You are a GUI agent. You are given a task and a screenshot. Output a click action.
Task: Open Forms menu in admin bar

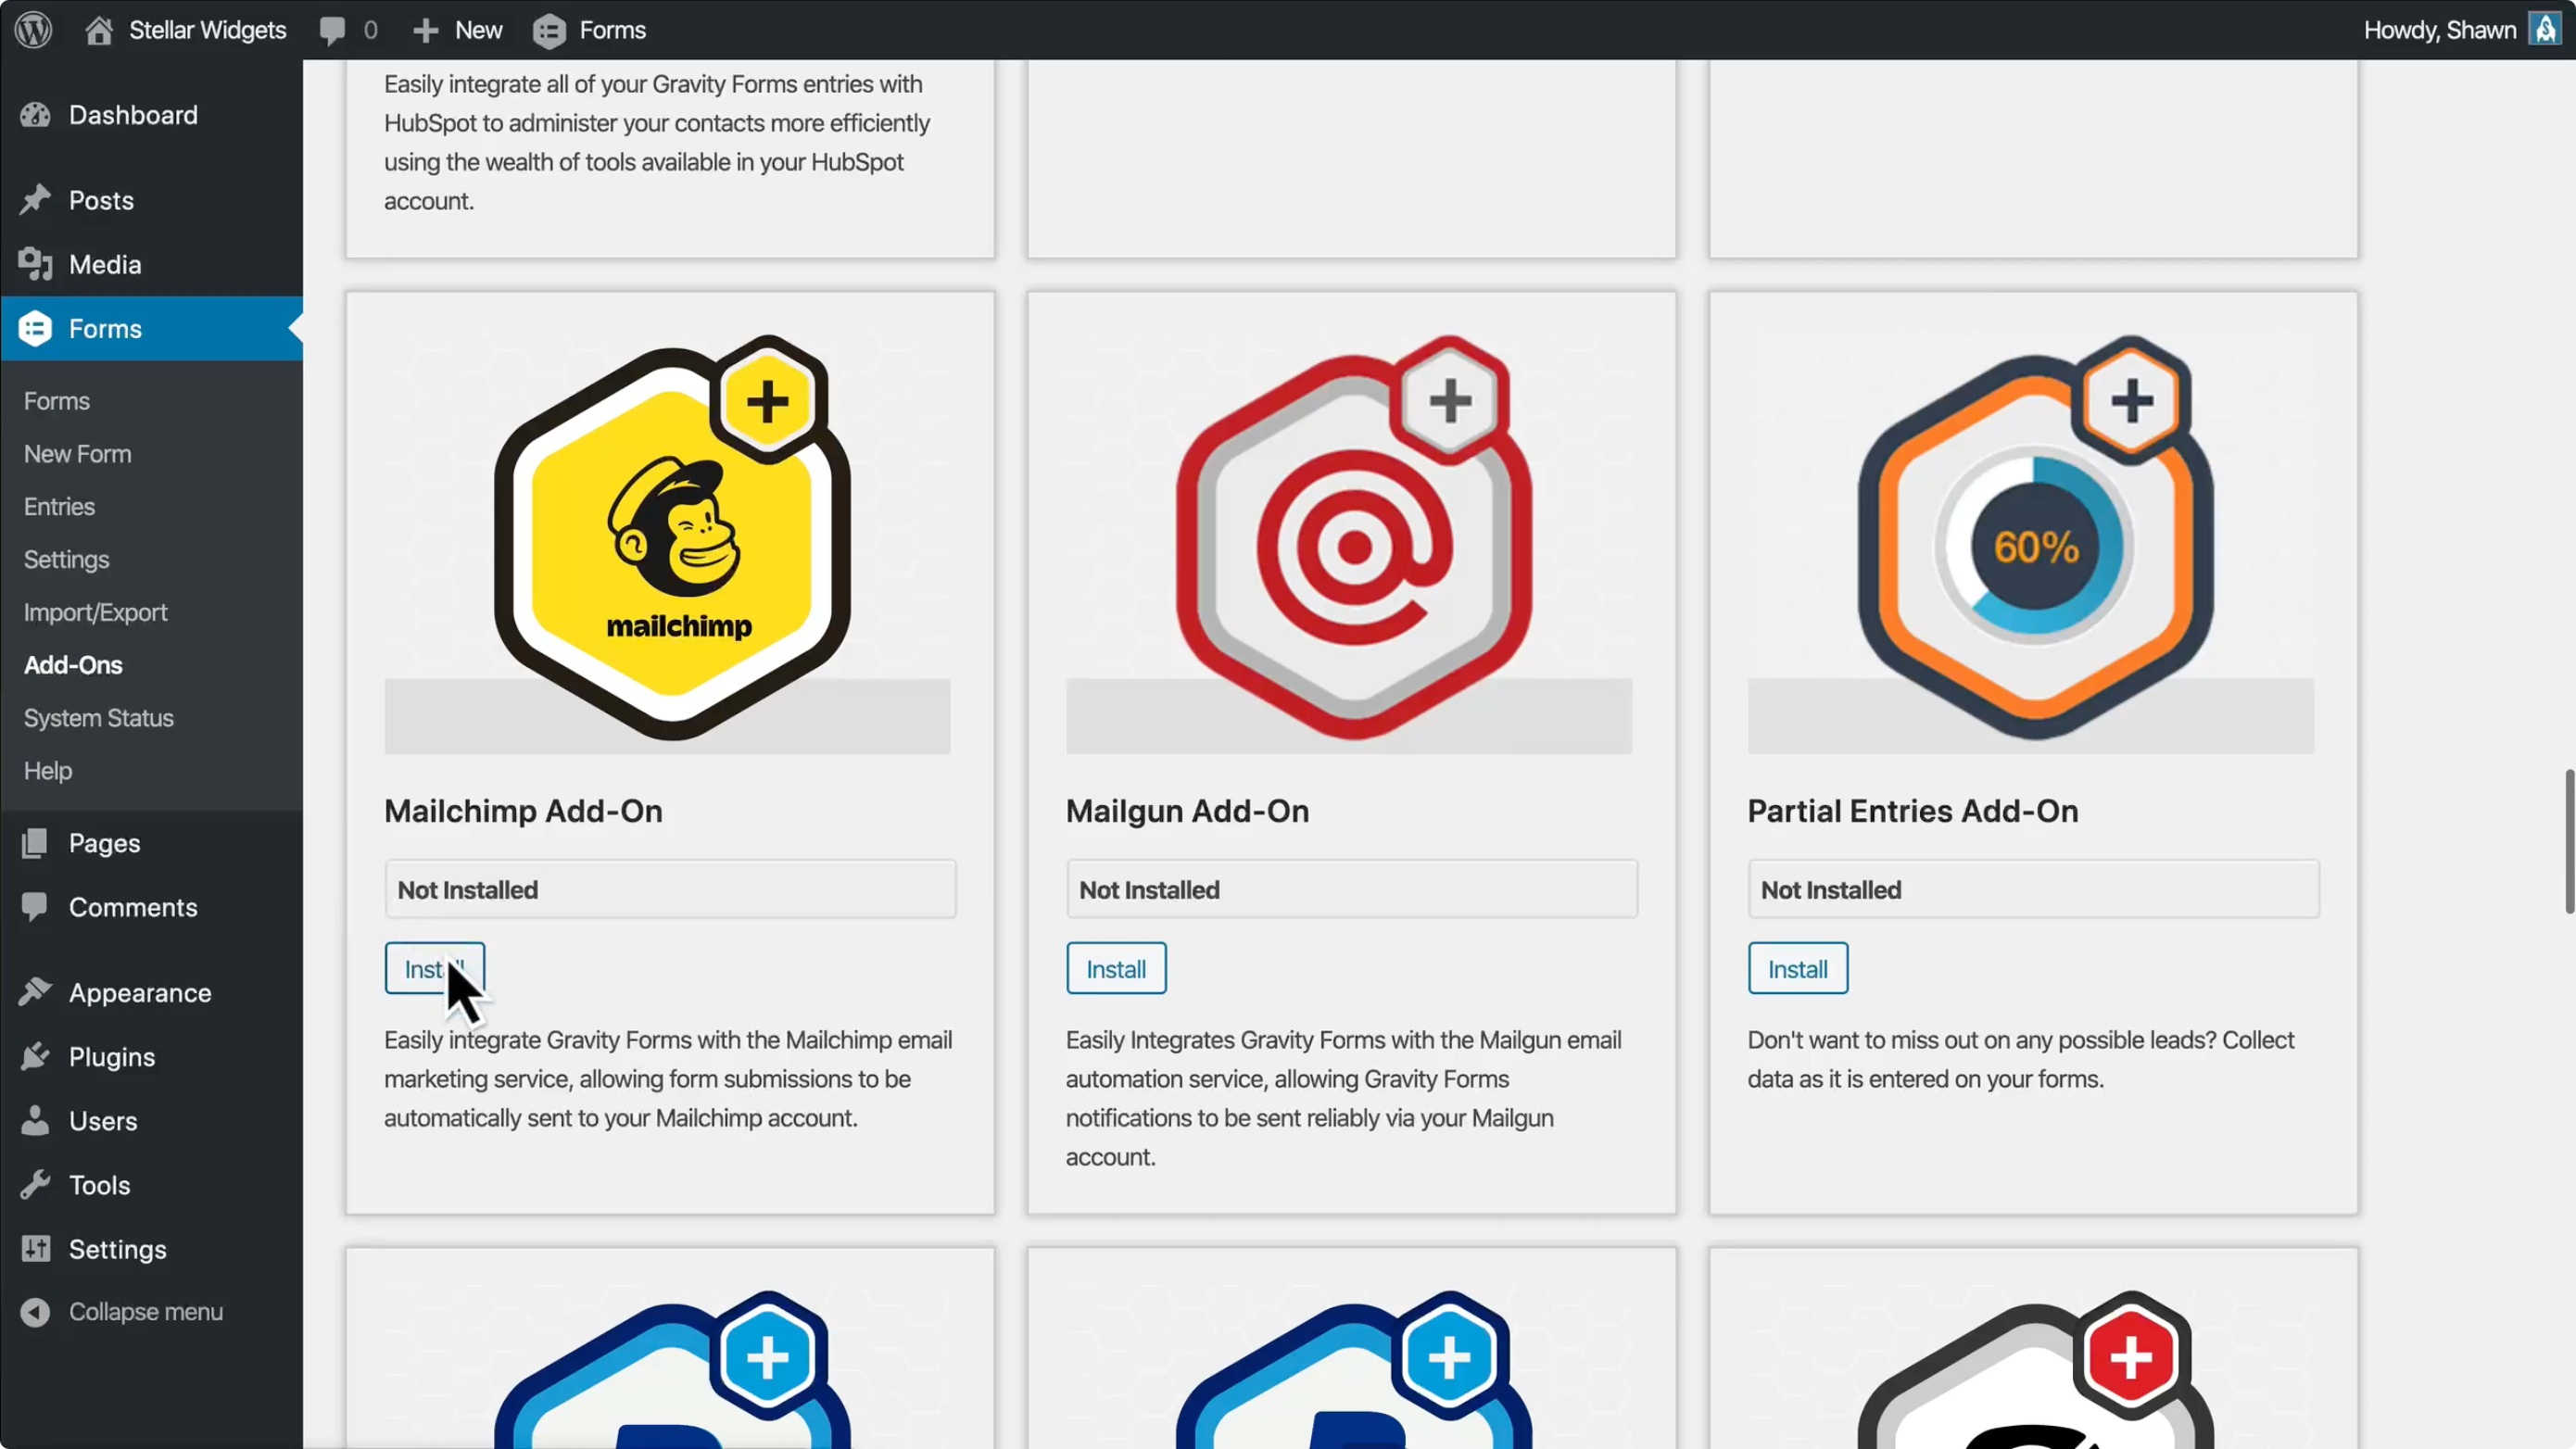pos(612,30)
